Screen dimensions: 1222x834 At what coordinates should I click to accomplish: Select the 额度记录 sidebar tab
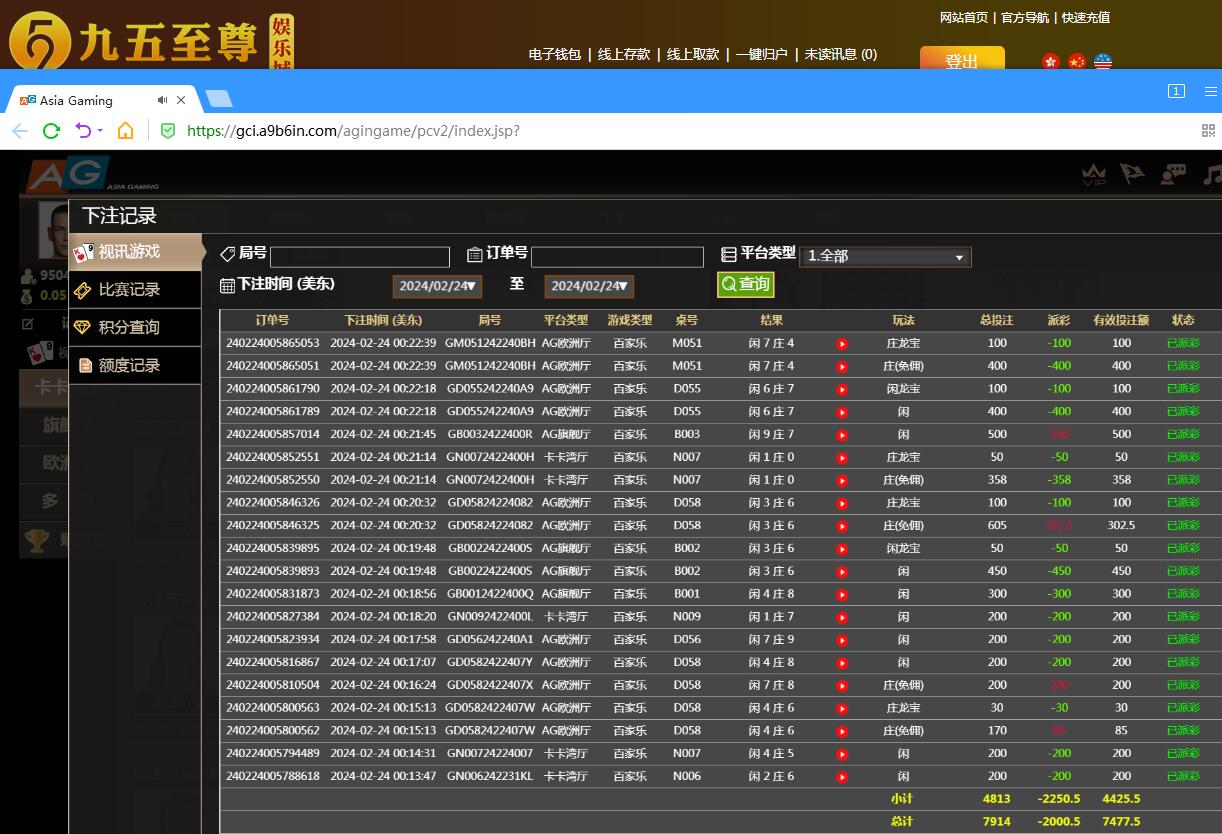tap(129, 366)
